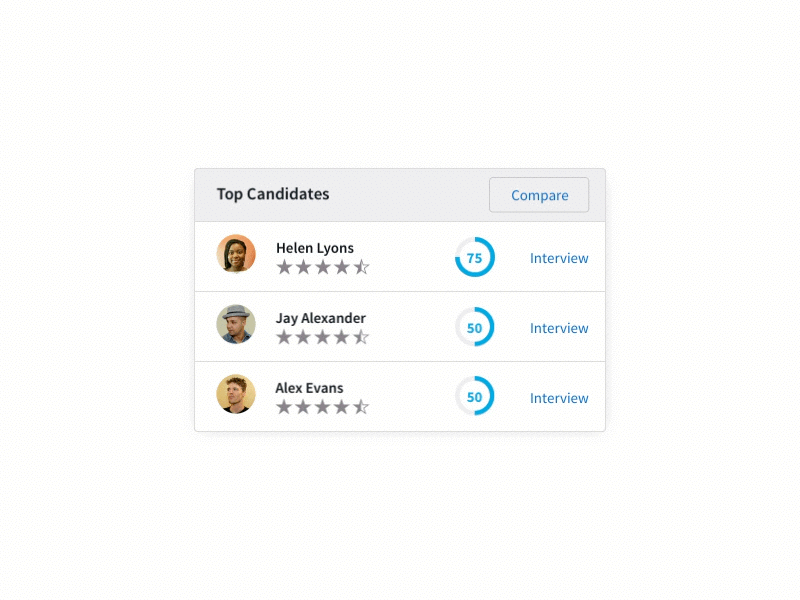This screenshot has width=800, height=600.
Task: Select the first star in Helen's rating
Action: tap(283, 267)
